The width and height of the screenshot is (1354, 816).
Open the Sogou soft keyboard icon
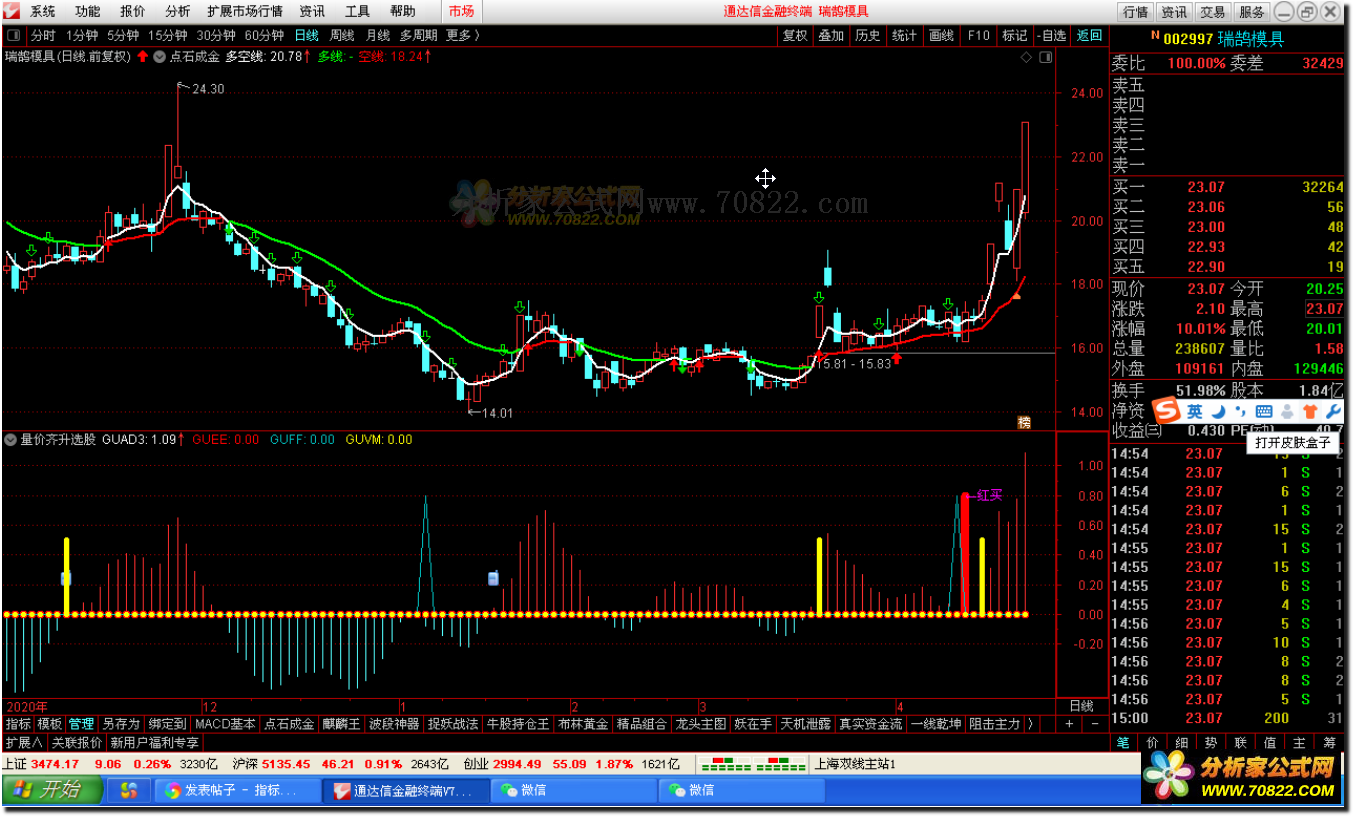pos(1263,411)
